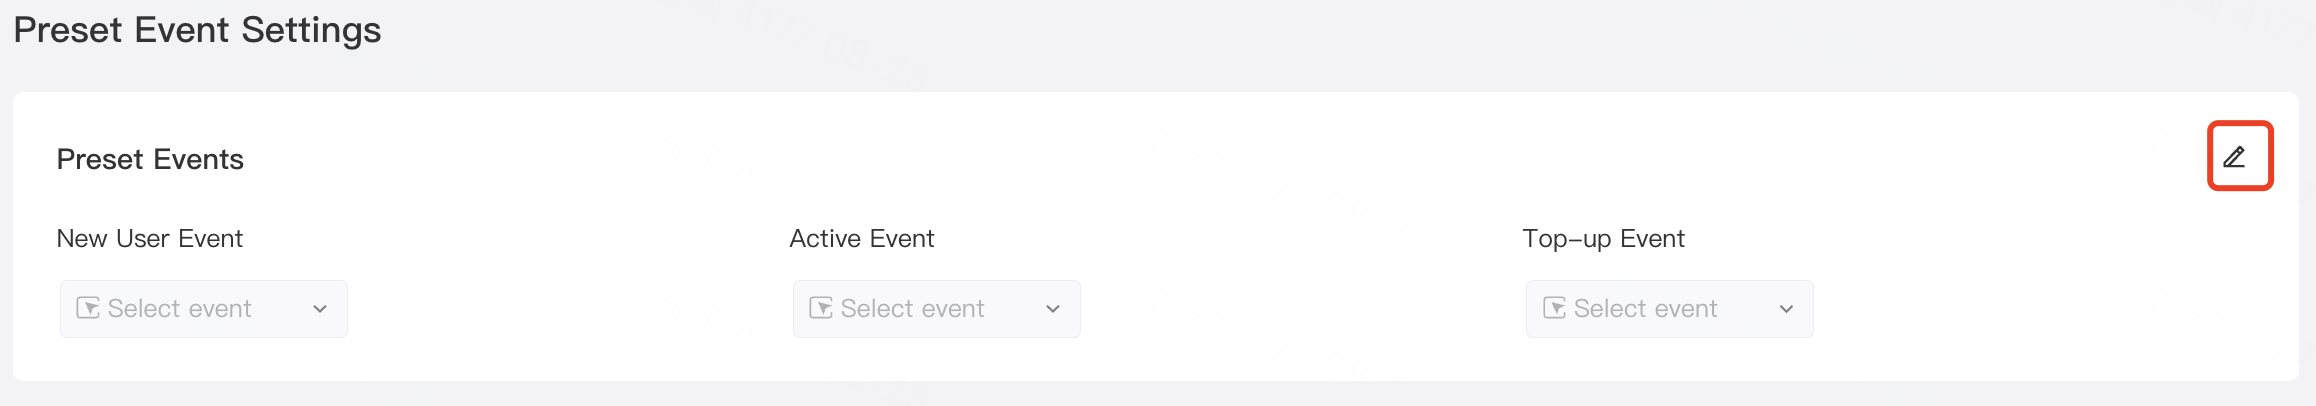The image size is (2316, 406).
Task: Open the New User Event dropdown
Action: (x=204, y=309)
